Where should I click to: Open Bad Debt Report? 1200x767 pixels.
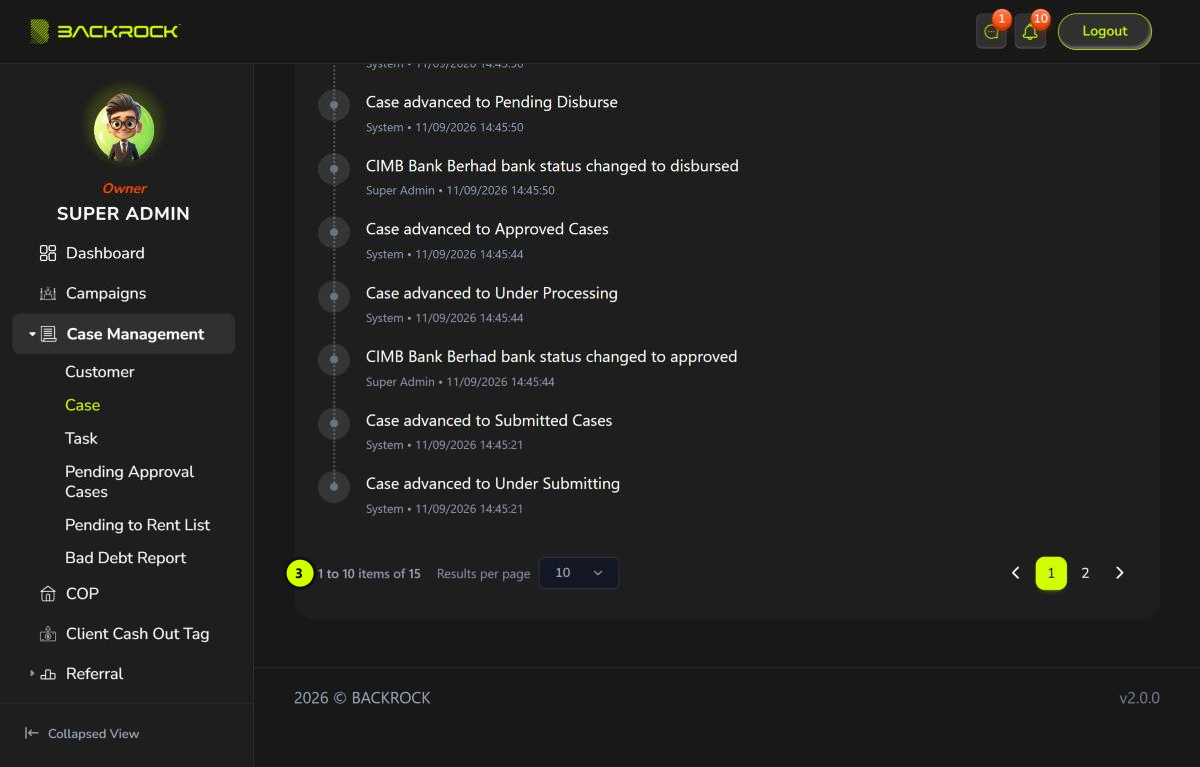point(126,558)
